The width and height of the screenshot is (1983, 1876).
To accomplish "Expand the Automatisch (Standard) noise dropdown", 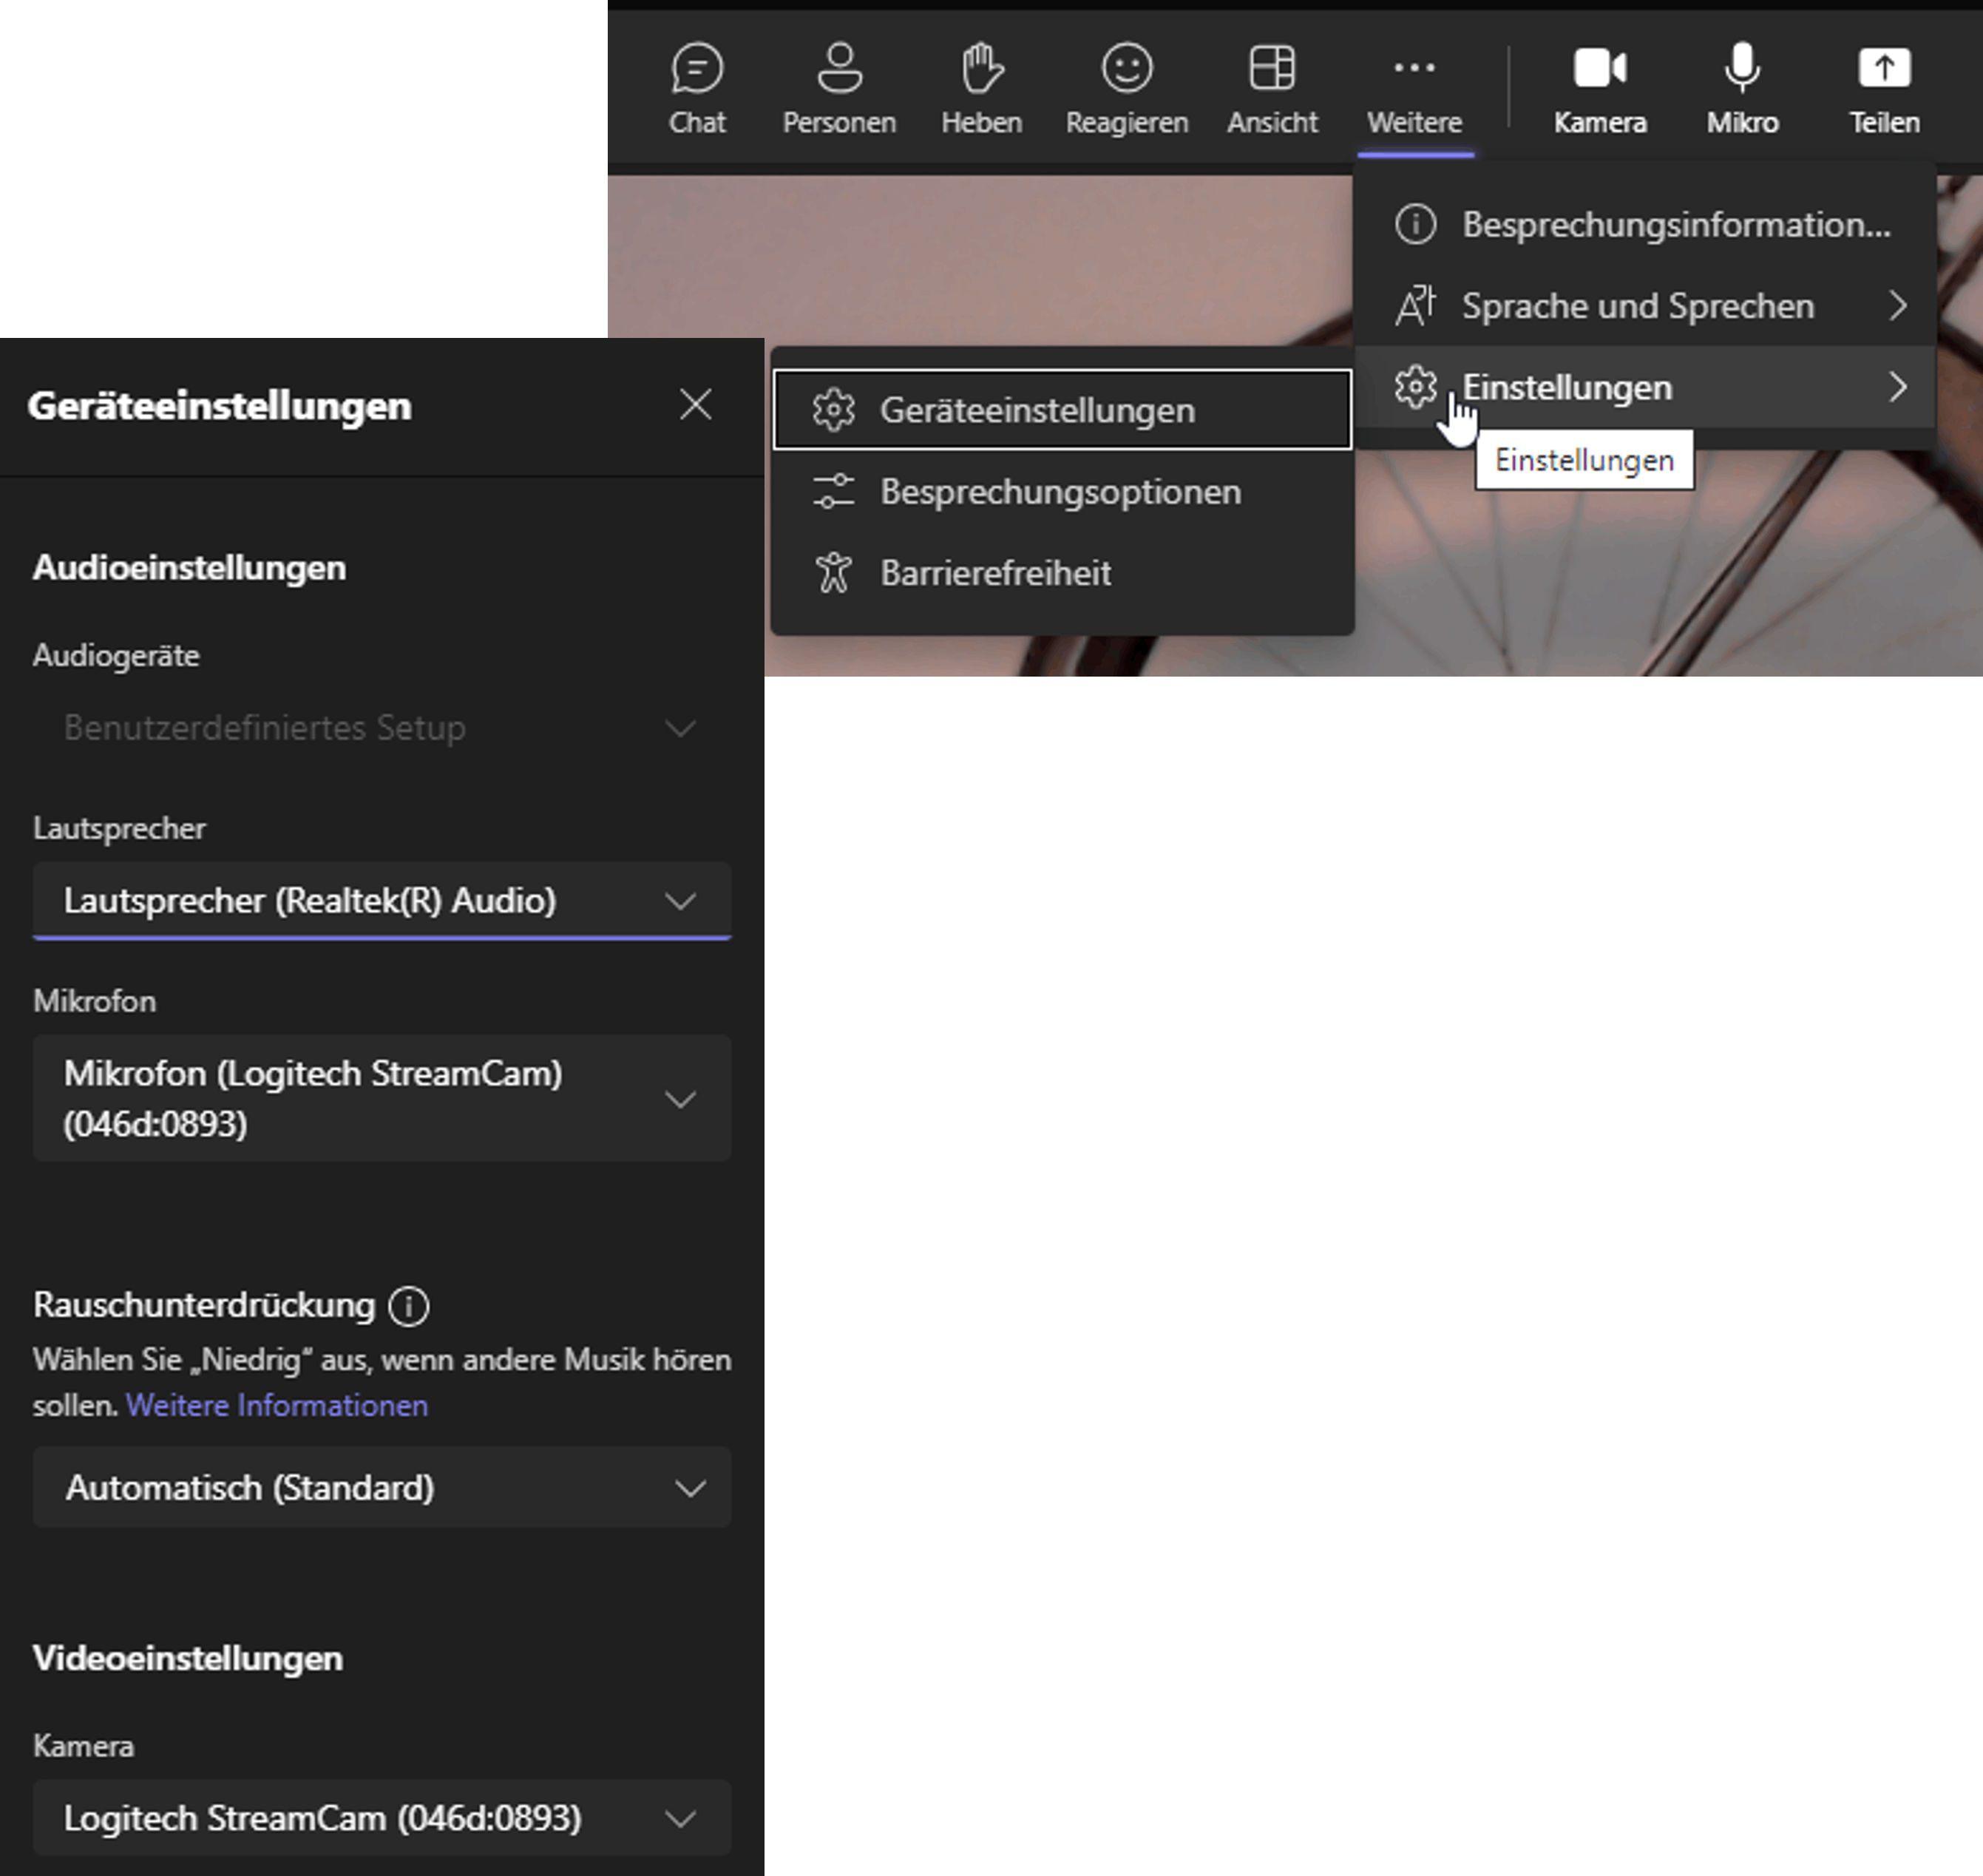I will 382,1487.
